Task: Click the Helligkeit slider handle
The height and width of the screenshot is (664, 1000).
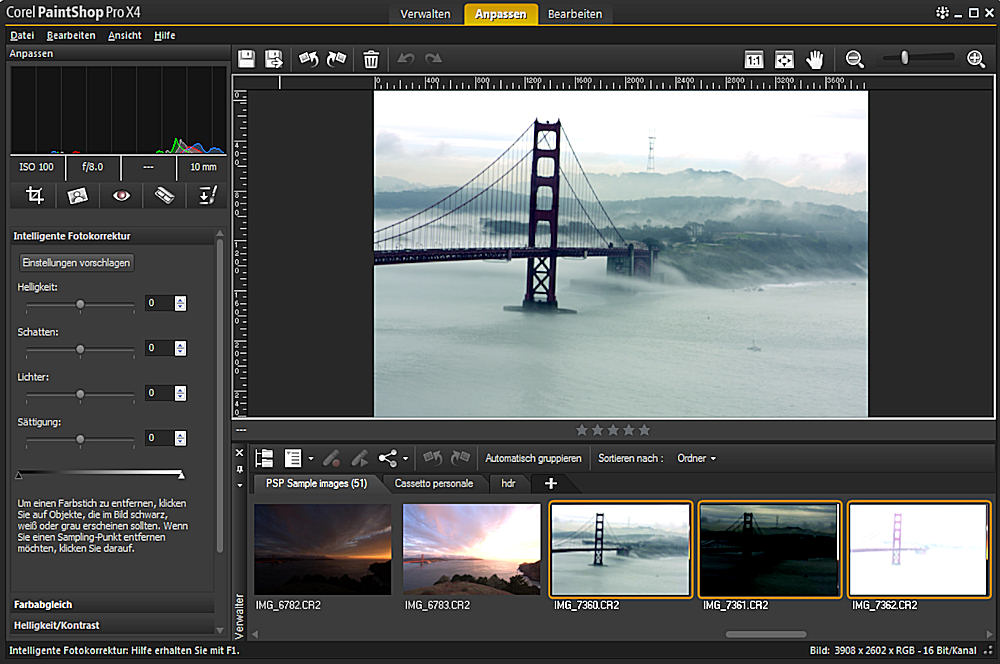Action: point(80,305)
